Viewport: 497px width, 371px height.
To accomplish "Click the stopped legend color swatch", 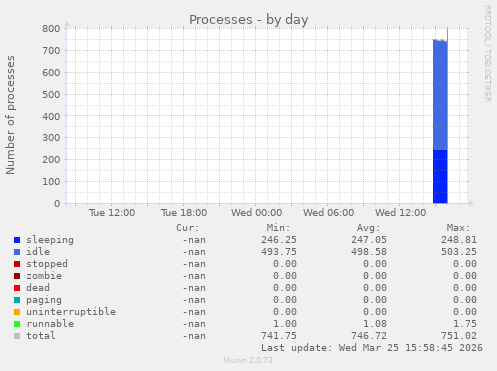I will point(17,264).
